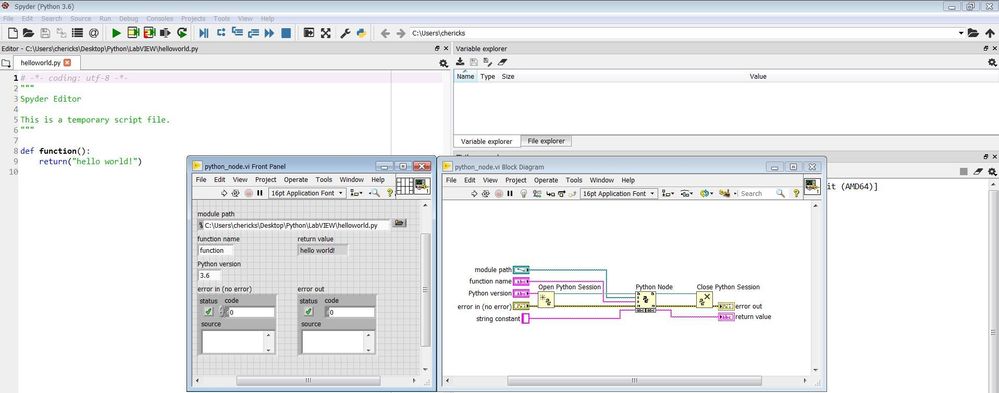Click Run Continuously in Front Panel toolbar

pyautogui.click(x=236, y=193)
